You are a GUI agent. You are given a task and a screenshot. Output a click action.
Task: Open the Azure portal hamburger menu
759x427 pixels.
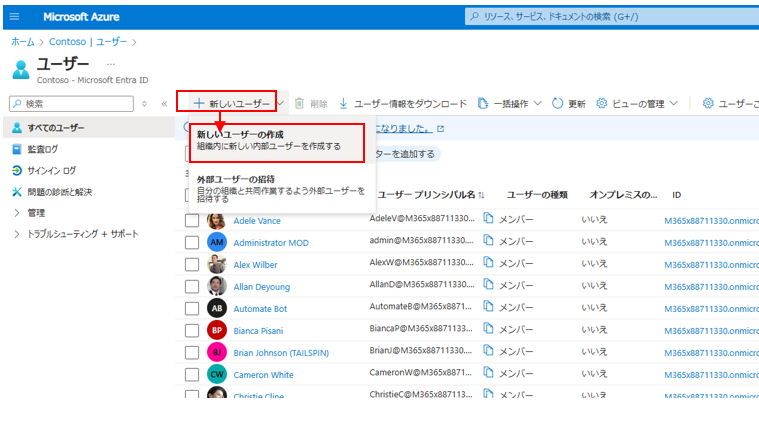[x=15, y=16]
